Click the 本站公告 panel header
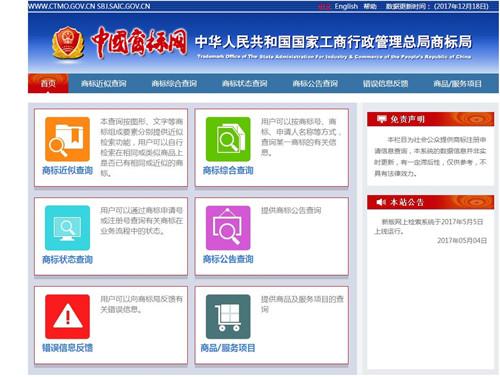The image size is (500, 377). click(430, 202)
